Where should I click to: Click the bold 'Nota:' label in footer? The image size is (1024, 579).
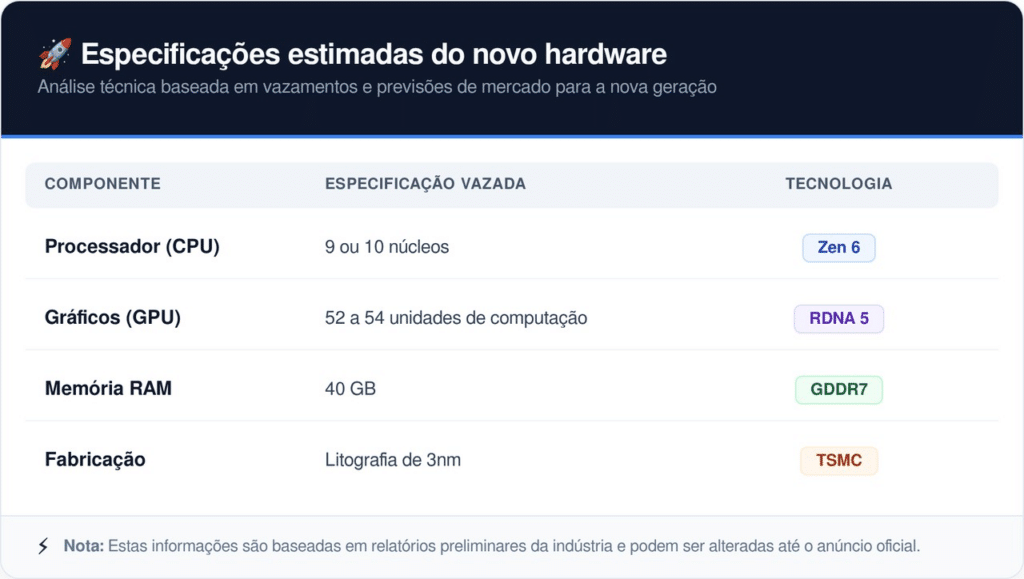tap(83, 546)
